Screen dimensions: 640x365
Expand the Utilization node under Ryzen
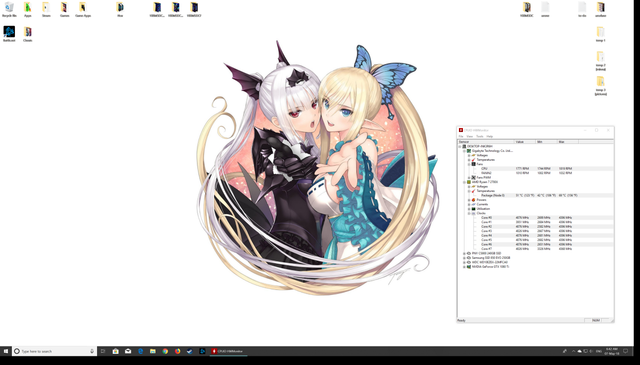click(469, 209)
